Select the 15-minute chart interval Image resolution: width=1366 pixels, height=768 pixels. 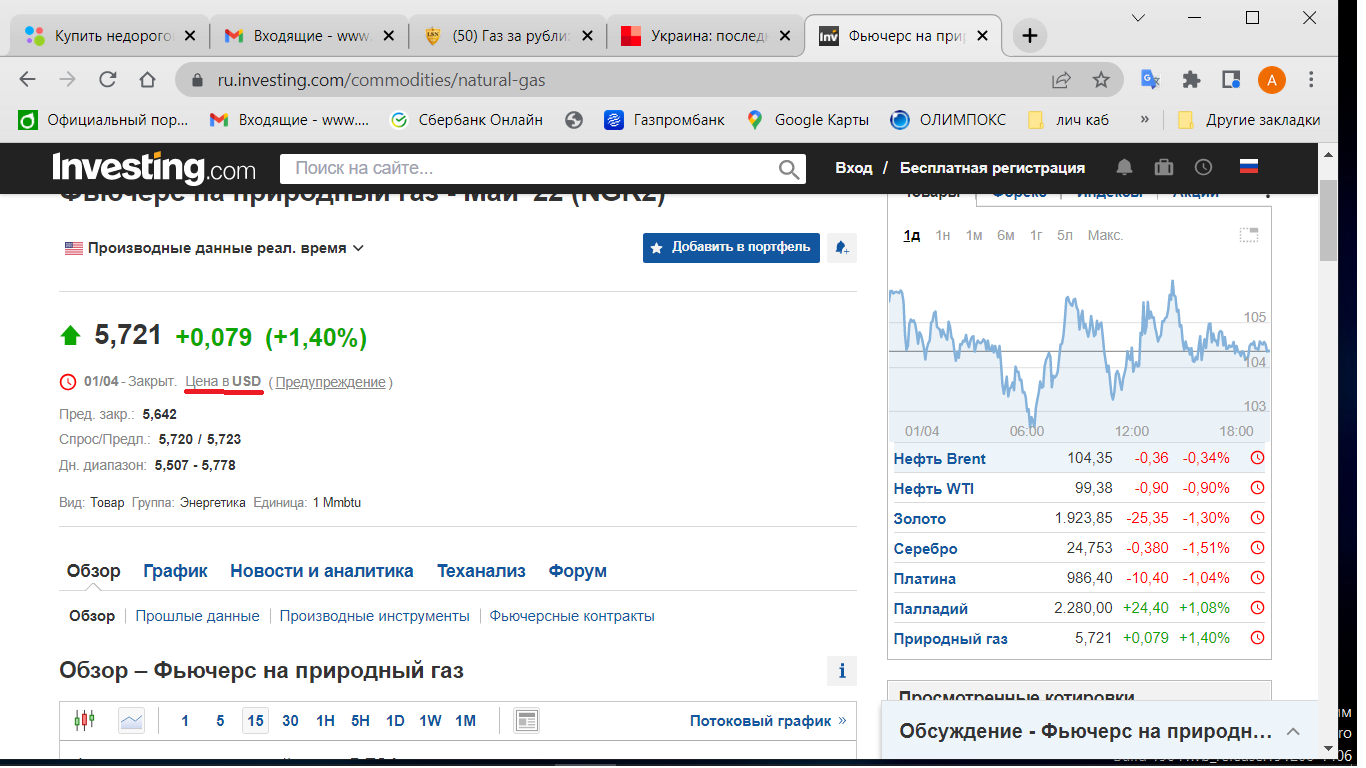point(255,720)
